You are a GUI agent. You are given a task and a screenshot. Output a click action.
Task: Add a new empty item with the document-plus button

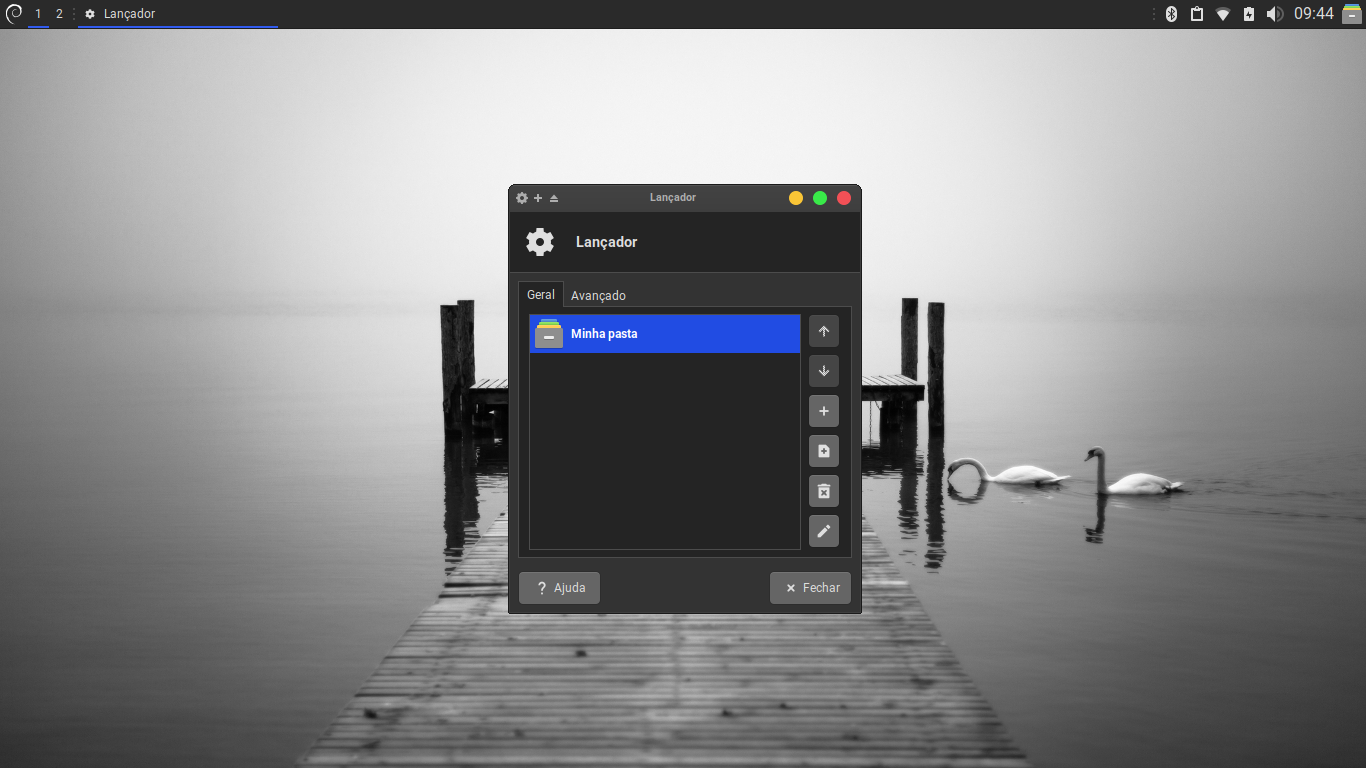824,451
